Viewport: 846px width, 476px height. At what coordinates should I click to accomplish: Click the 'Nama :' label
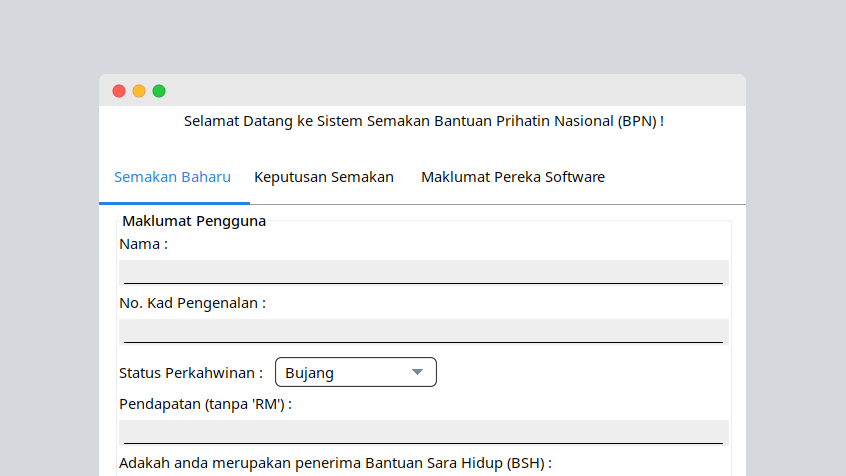[x=143, y=244]
